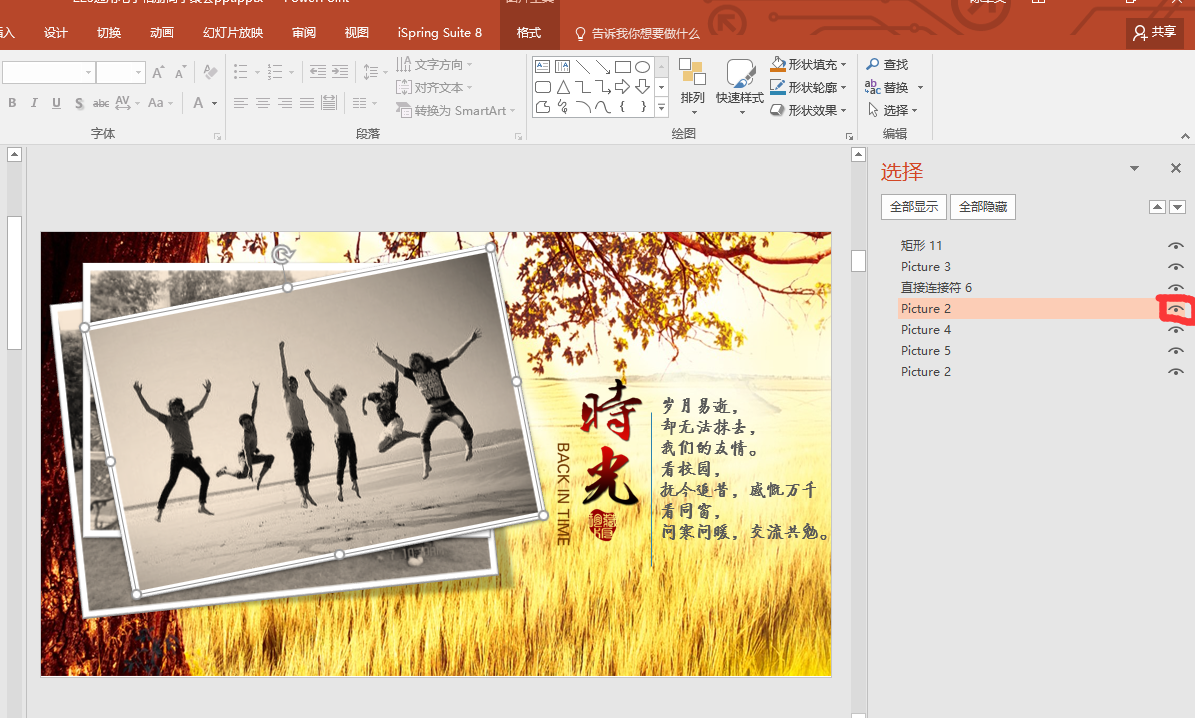Toggle underline formatting

click(x=56, y=103)
